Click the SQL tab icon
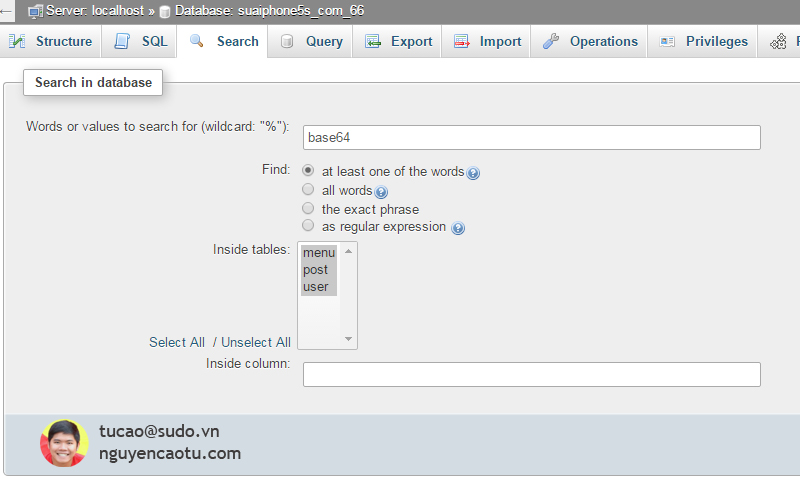This screenshot has width=800, height=479. point(122,41)
